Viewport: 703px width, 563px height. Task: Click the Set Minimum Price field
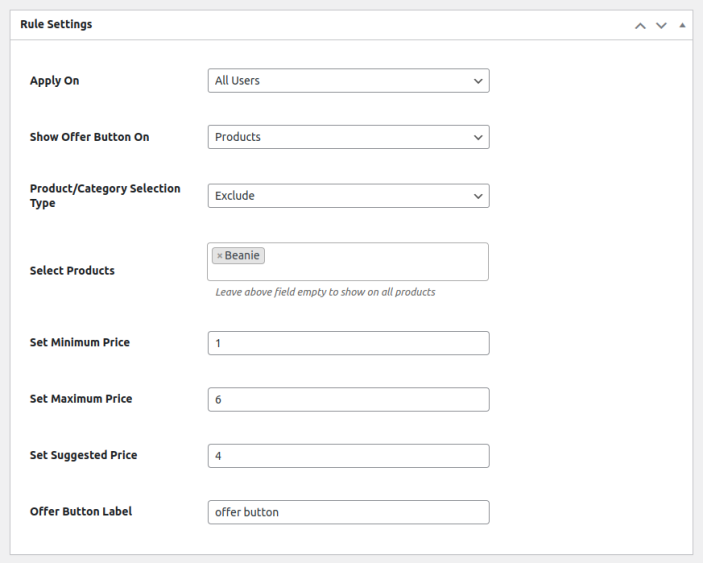tap(348, 343)
